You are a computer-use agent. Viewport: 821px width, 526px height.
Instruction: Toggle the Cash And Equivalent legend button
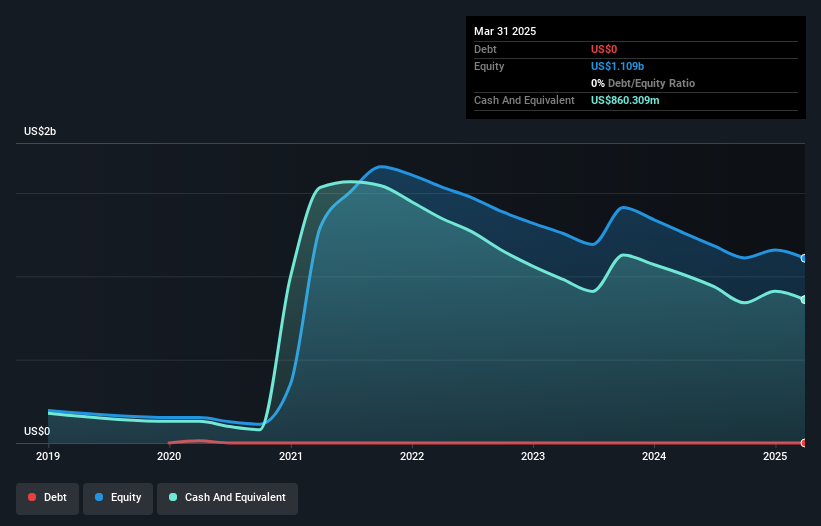point(227,498)
